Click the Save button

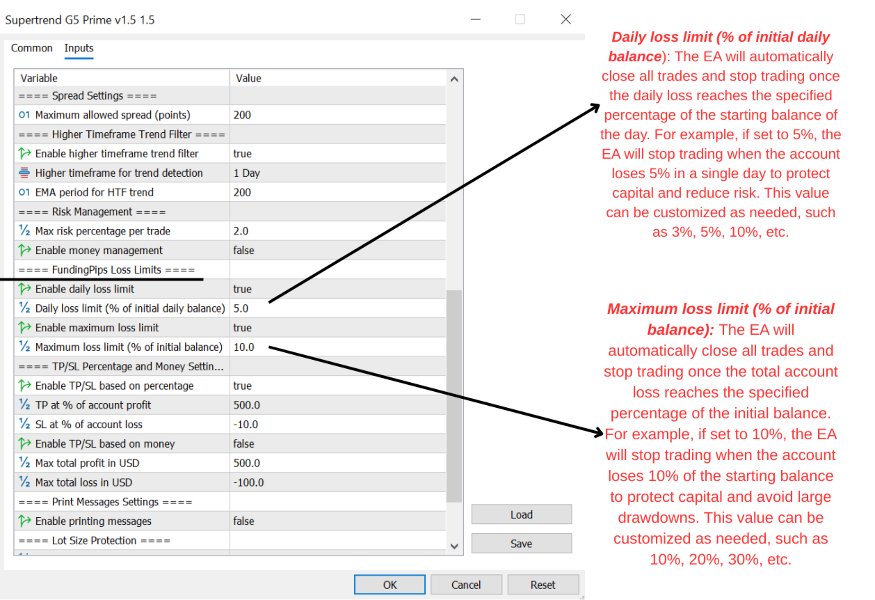[521, 543]
